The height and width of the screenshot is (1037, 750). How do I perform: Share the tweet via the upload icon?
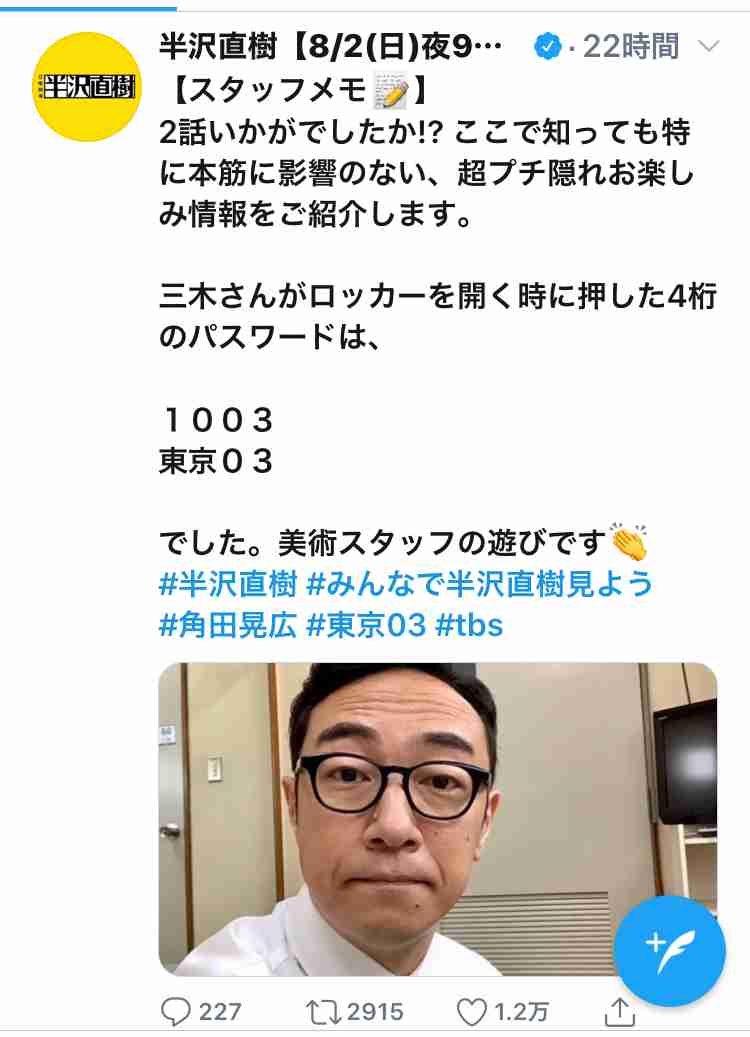(620, 1011)
